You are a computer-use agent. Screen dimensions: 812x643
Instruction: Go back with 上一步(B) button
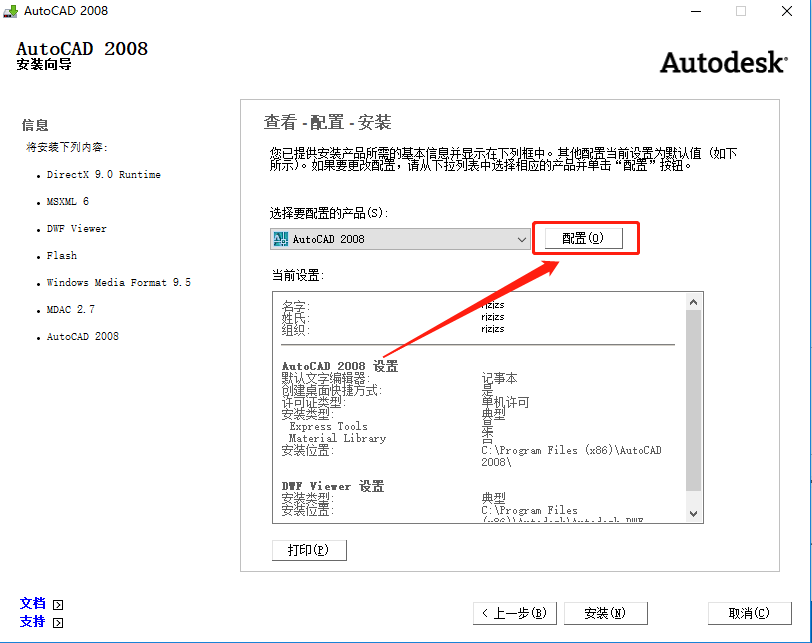[514, 613]
